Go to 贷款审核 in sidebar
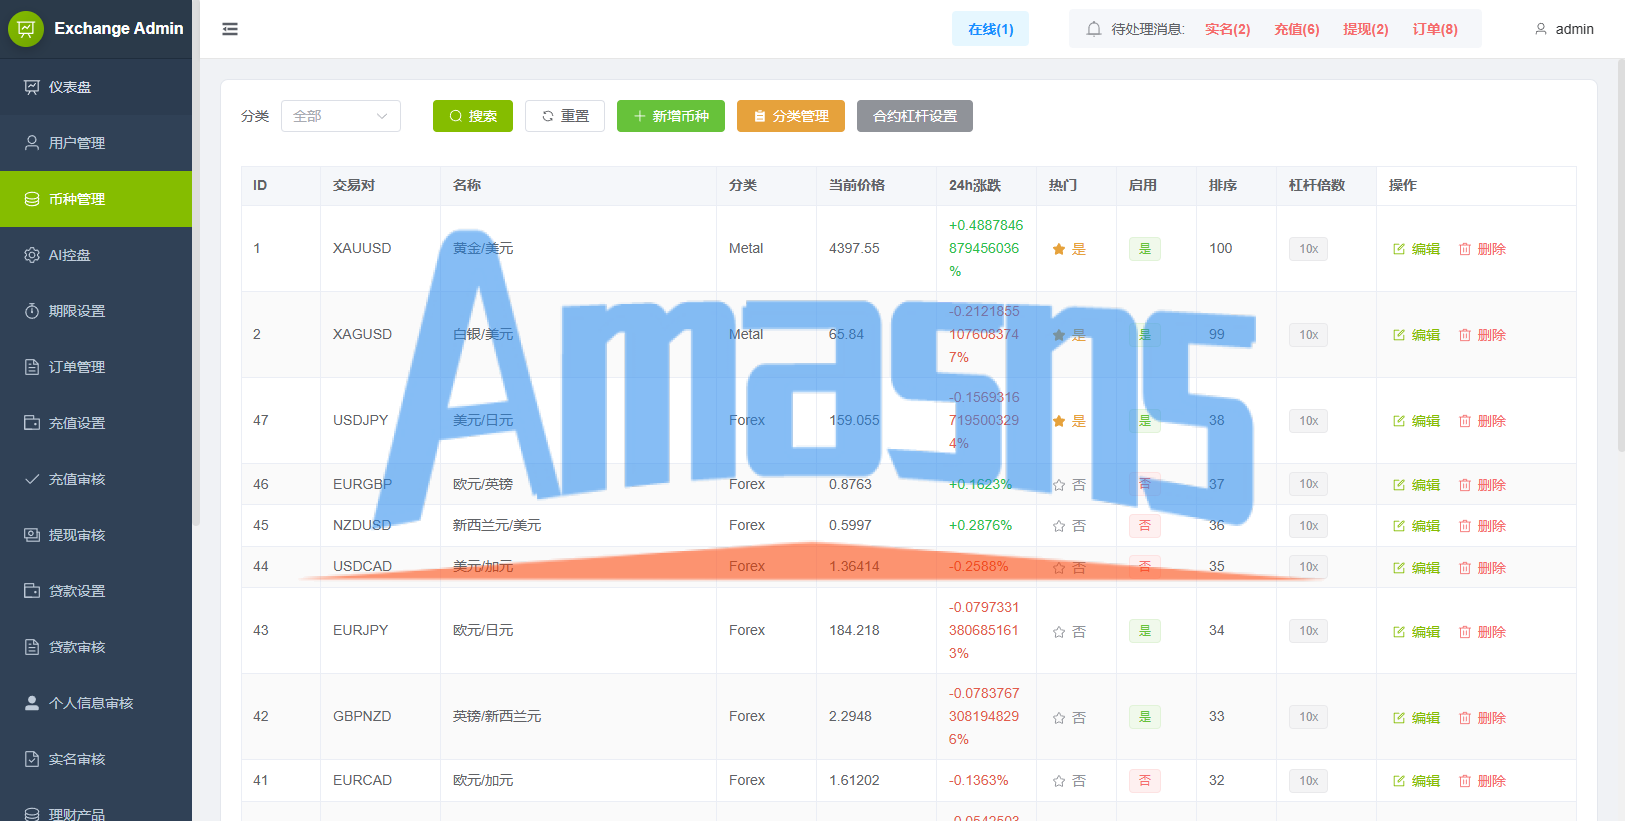The height and width of the screenshot is (821, 1625). click(96, 647)
